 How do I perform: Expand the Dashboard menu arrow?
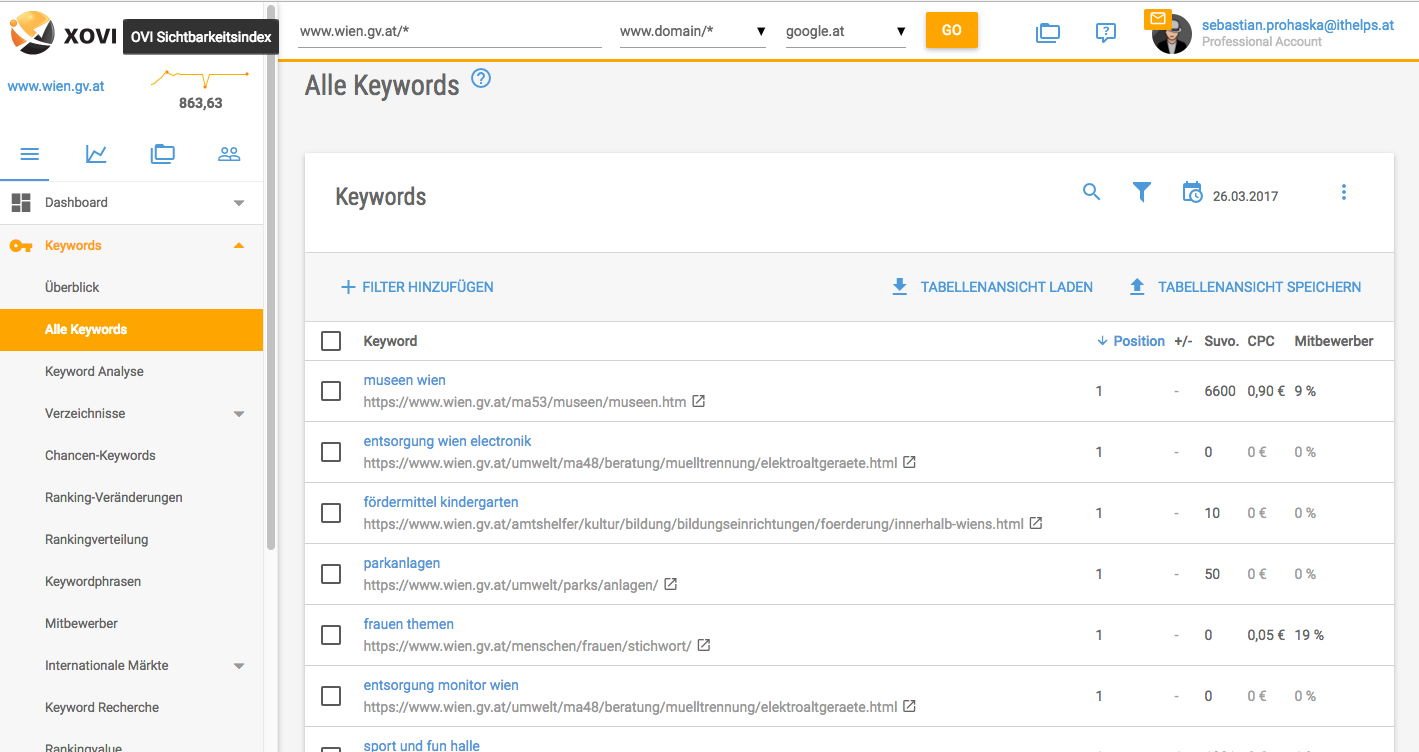pyautogui.click(x=239, y=203)
